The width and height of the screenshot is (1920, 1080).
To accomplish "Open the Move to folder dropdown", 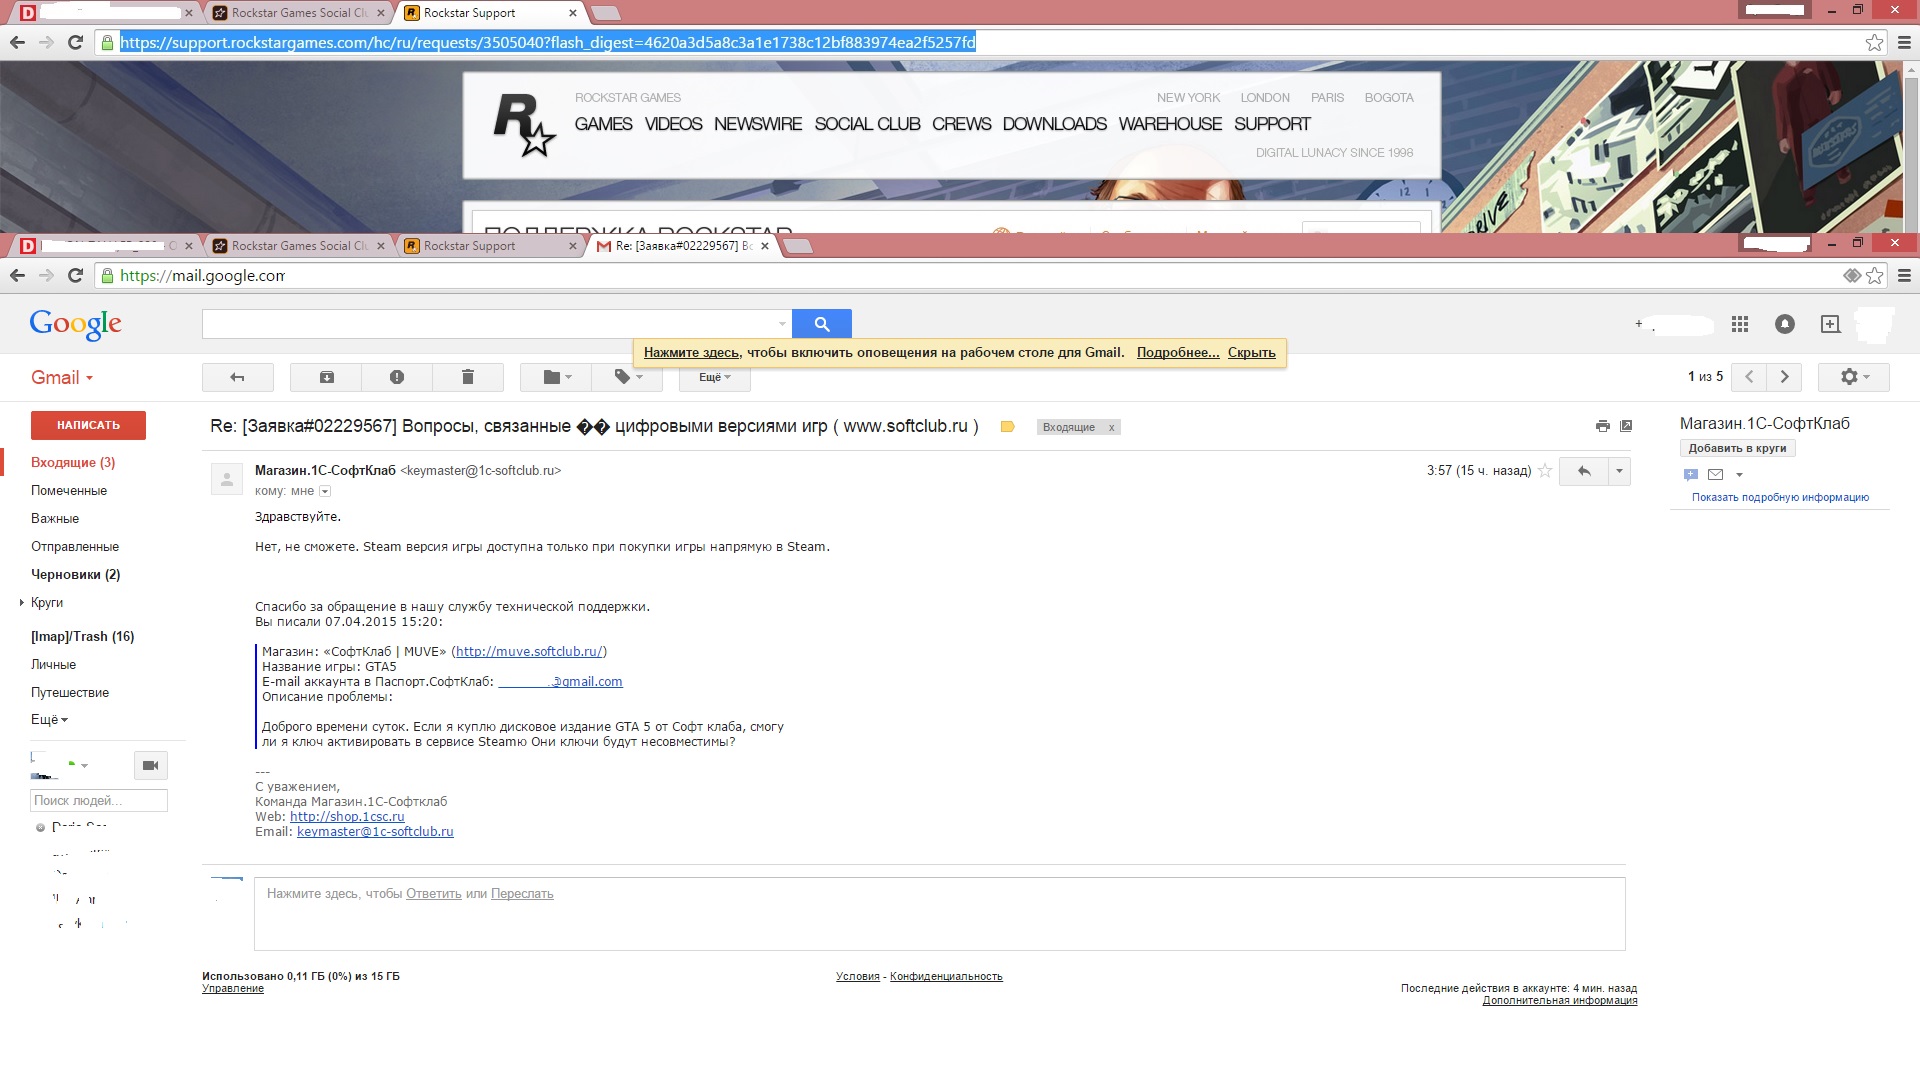I will pos(556,377).
